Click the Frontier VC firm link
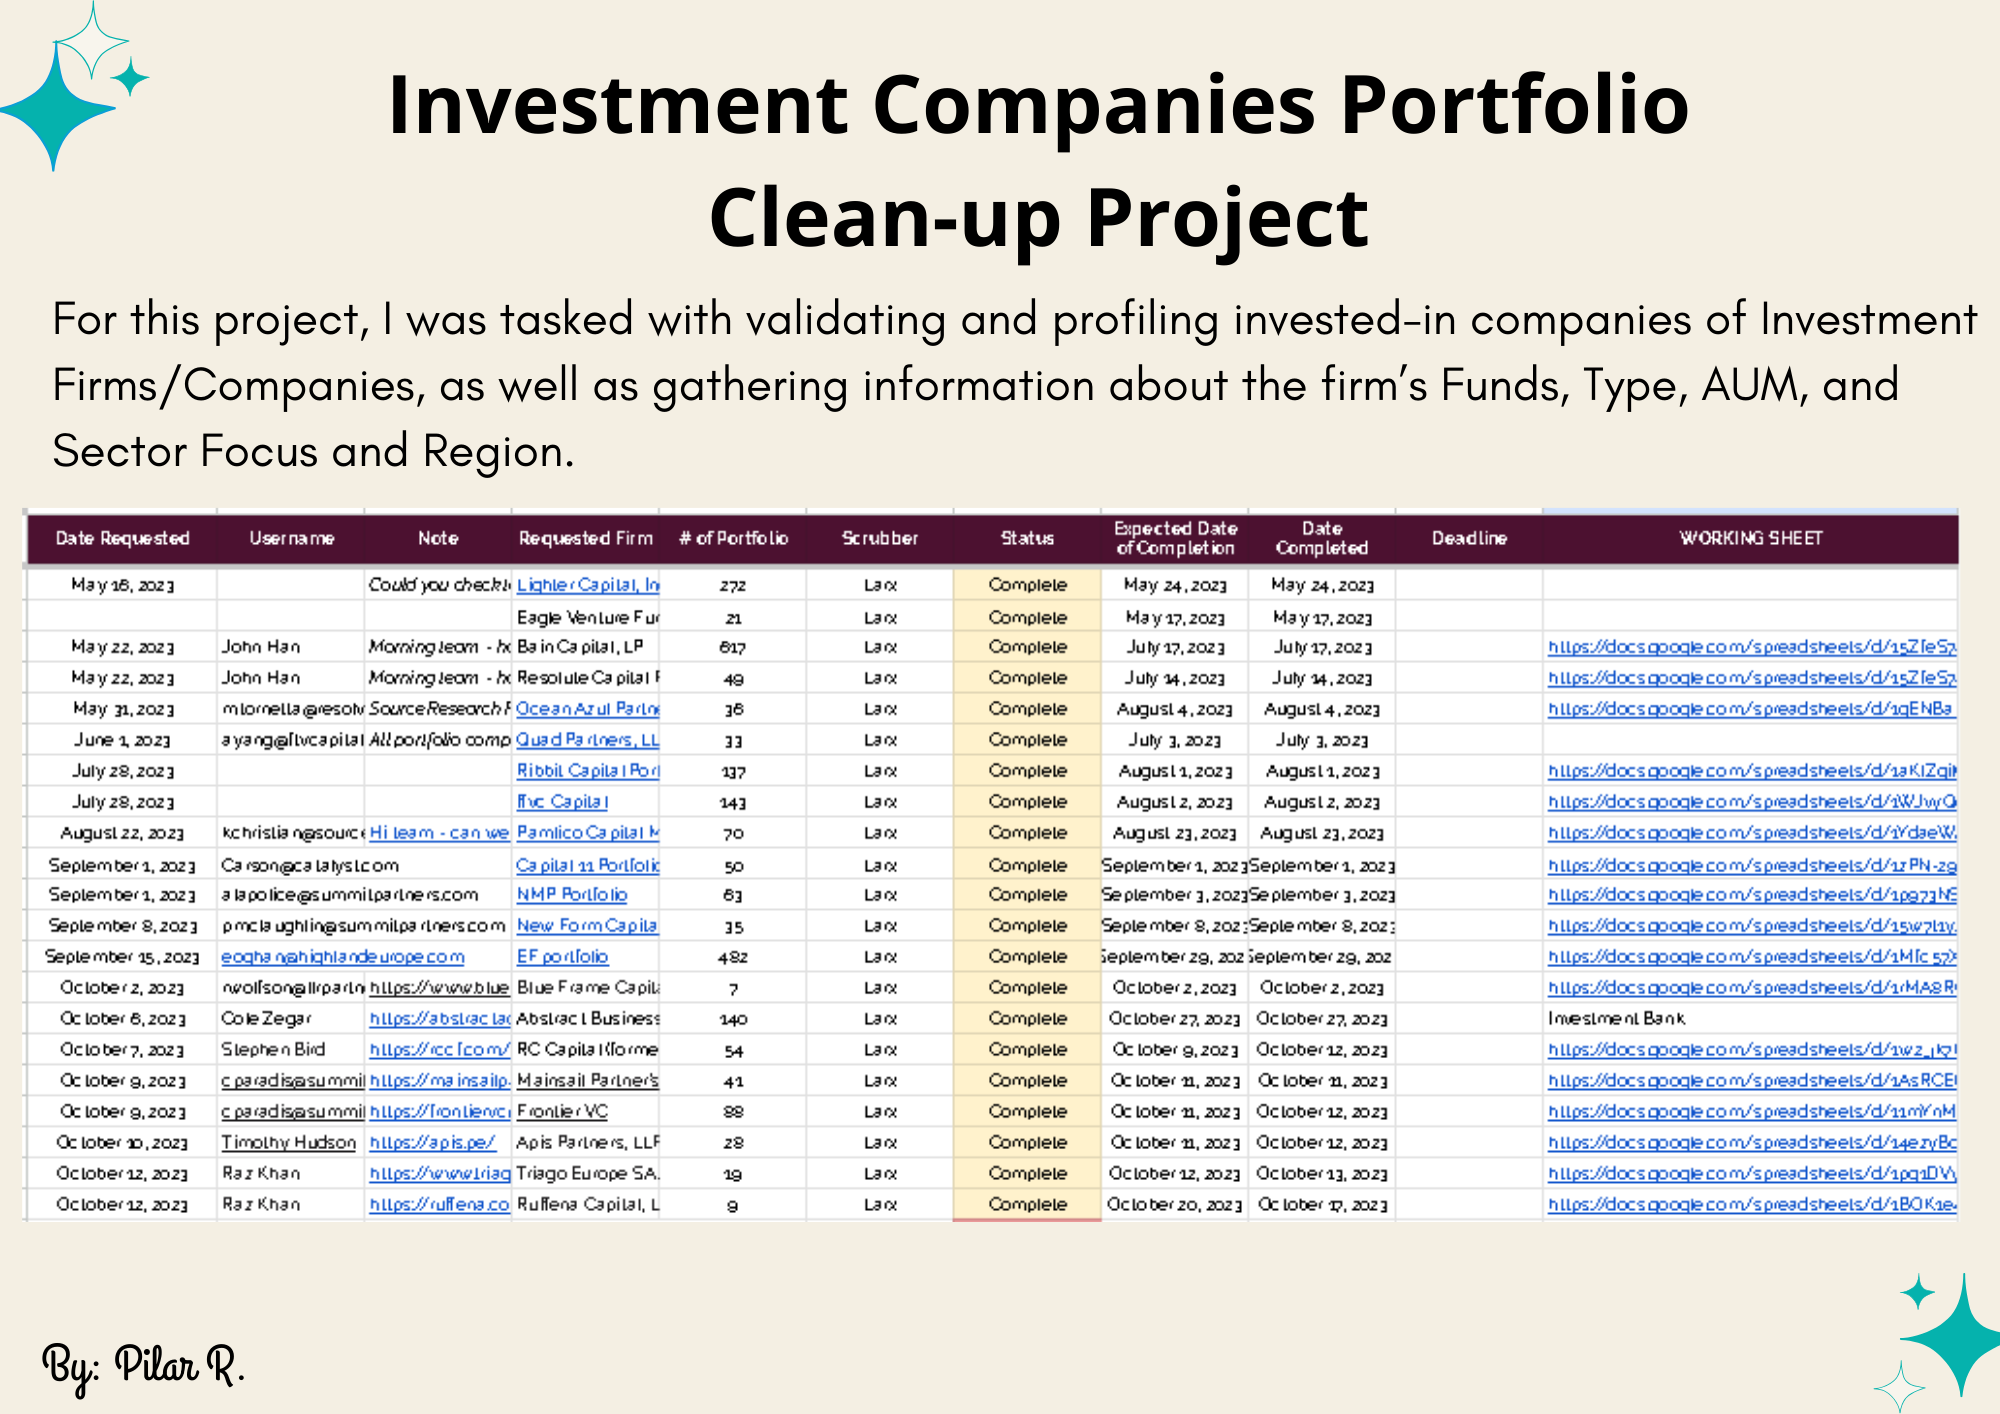 coord(562,1112)
